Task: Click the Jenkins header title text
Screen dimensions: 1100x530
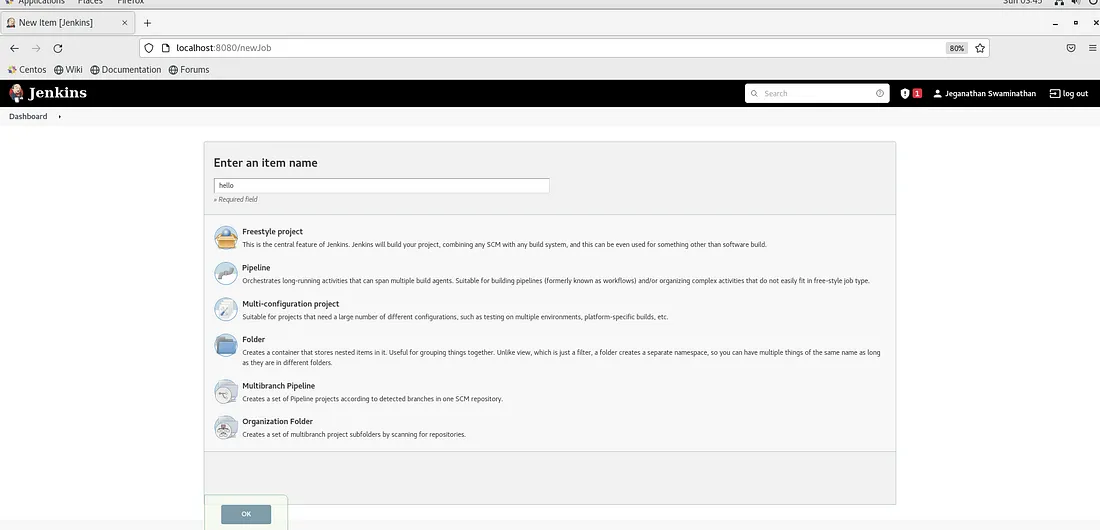Action: (57, 93)
